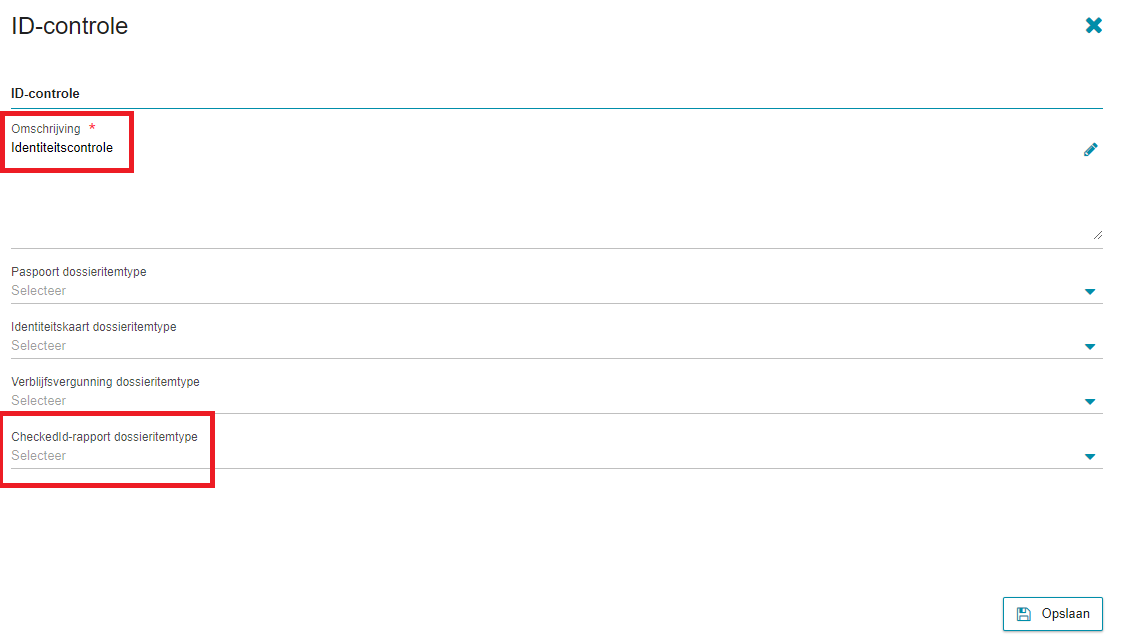Screen dimensions: 1128x644
Task: Click empty area of the Omschrijving textarea
Action: click(x=556, y=201)
